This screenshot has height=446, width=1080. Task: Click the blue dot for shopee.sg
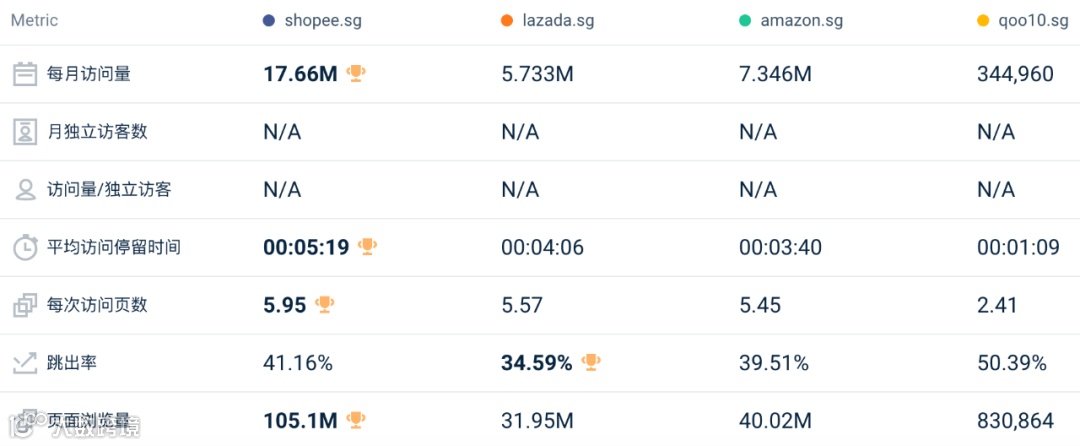click(268, 21)
